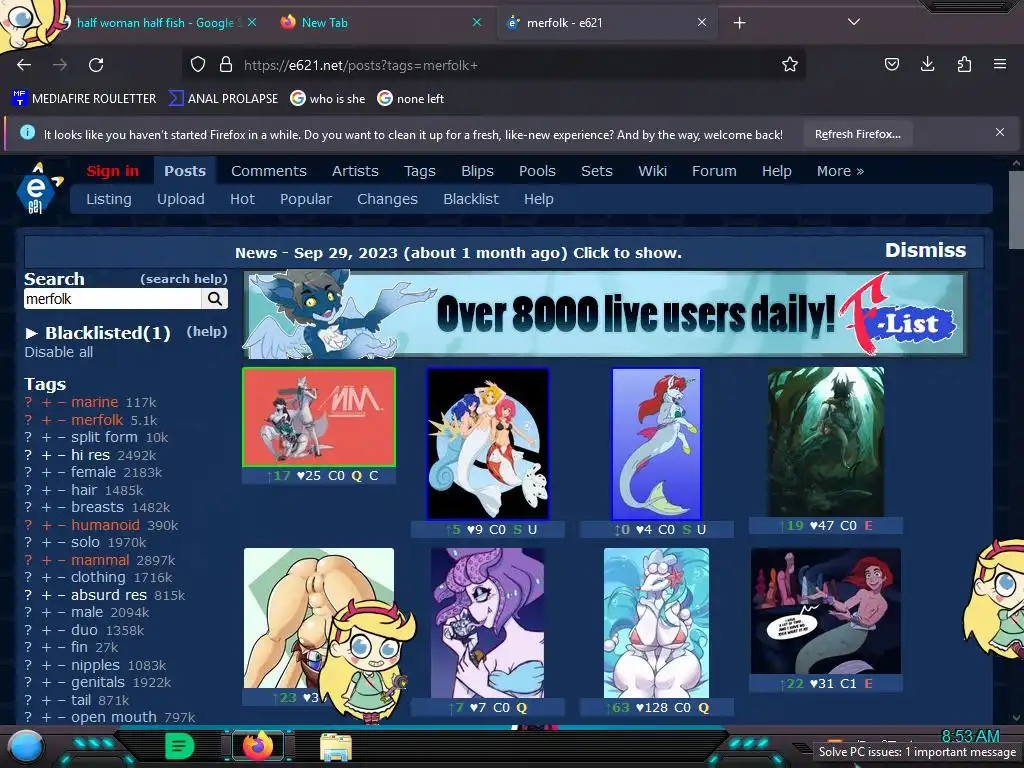The height and width of the screenshot is (768, 1024).
Task: Expand the Blacklisted(1) section
Action: 97,333
